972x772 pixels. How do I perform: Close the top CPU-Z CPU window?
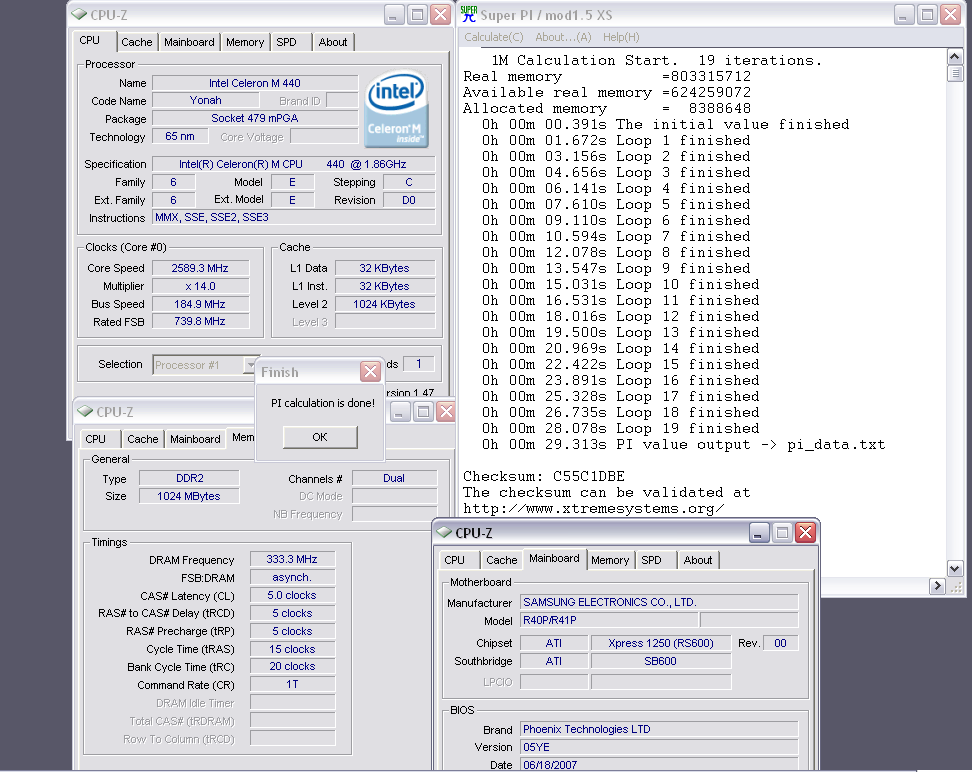coord(441,14)
